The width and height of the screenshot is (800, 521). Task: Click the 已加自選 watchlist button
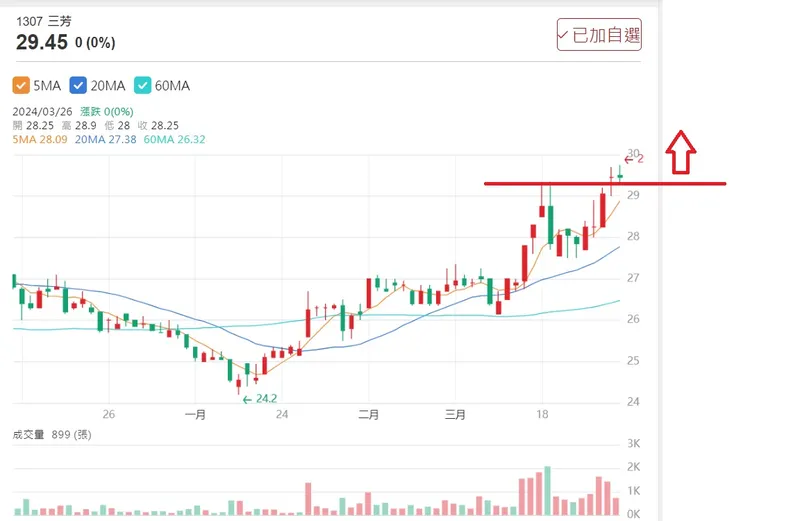point(599,36)
